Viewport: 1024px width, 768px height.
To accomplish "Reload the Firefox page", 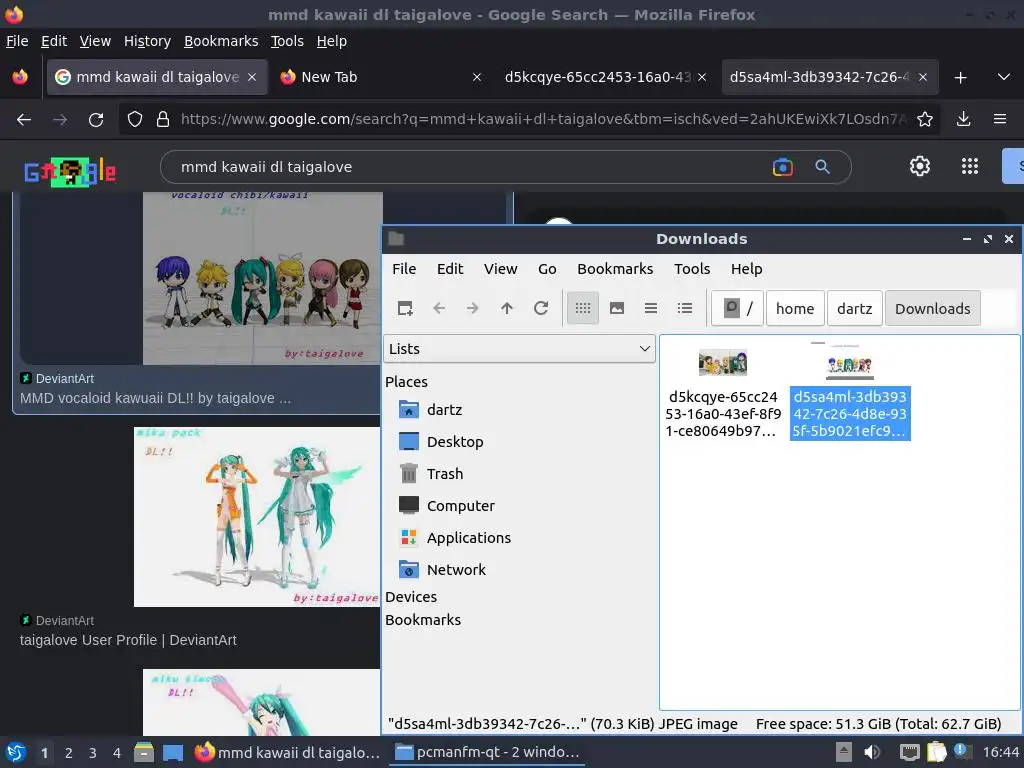I will pyautogui.click(x=96, y=120).
